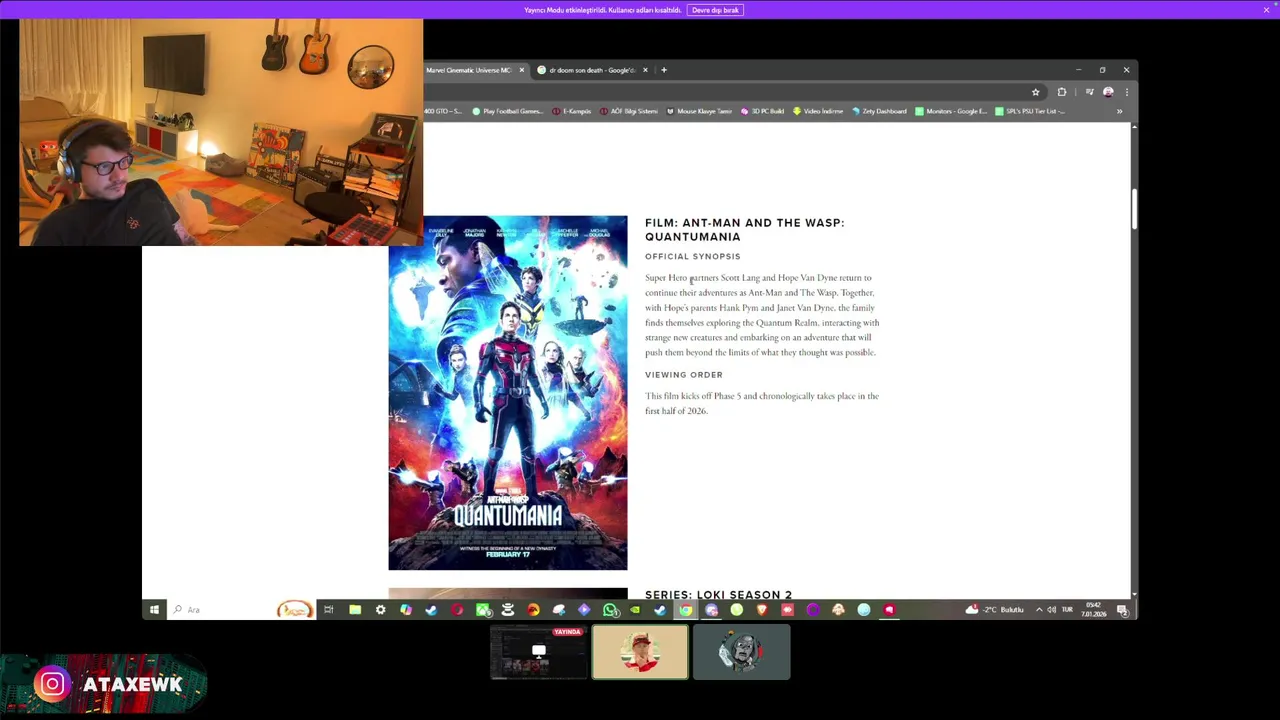
Task: Open Chrome from the taskbar
Action: click(x=686, y=609)
